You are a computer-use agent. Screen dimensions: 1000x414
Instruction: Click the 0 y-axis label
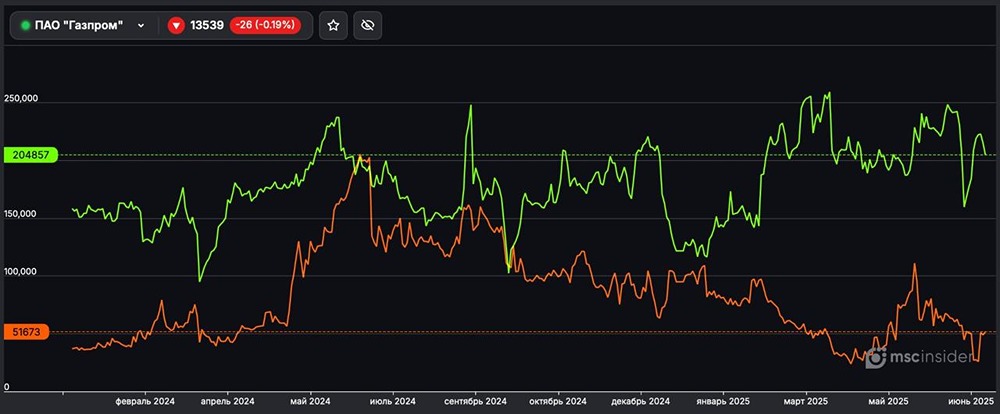(x=7, y=387)
